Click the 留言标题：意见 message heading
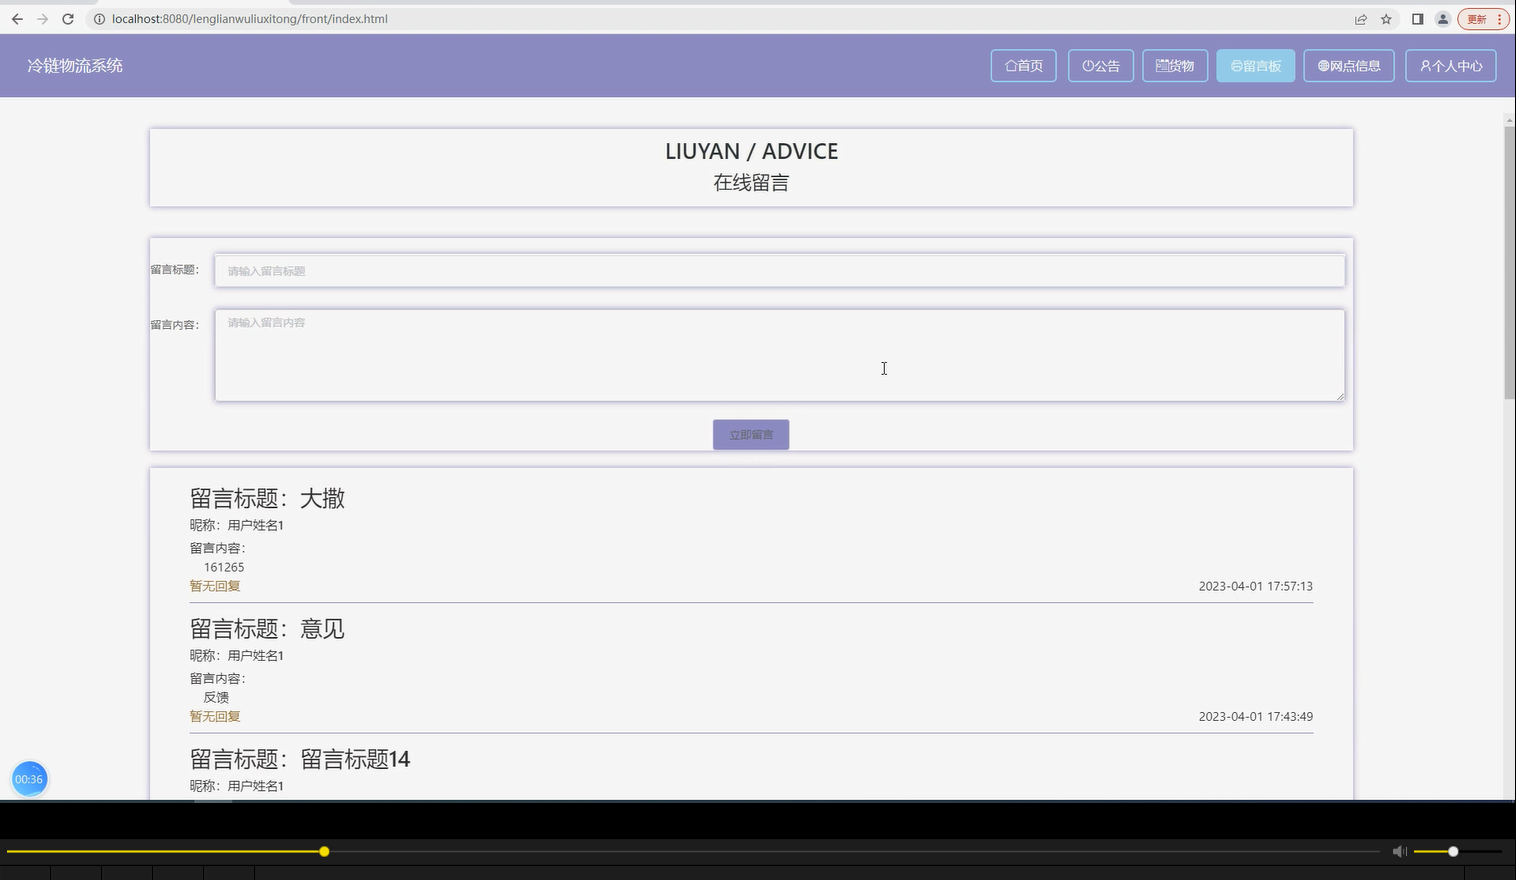 [267, 629]
